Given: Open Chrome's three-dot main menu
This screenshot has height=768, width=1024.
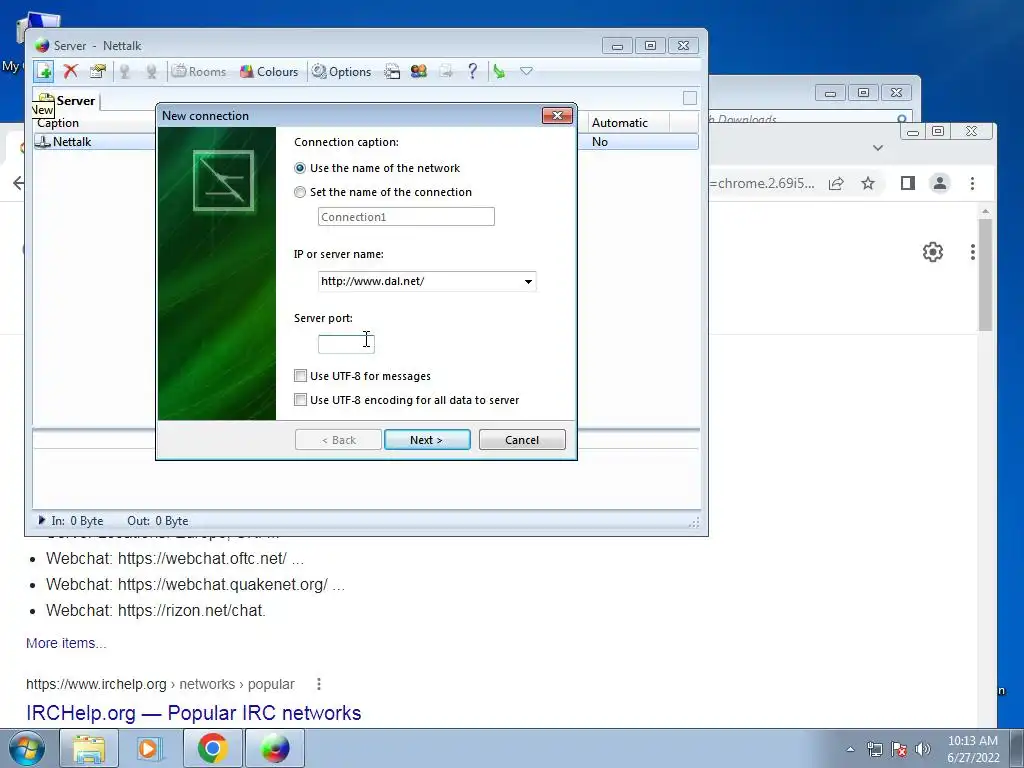Looking at the screenshot, I should coord(972,184).
